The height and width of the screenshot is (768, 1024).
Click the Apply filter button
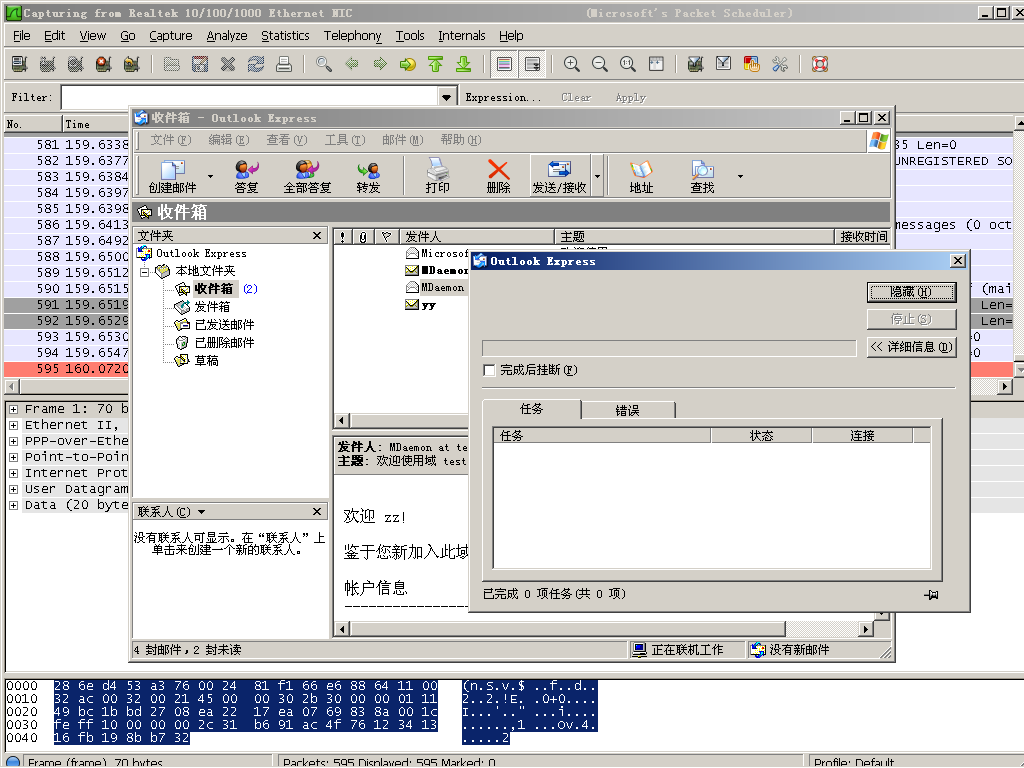point(630,97)
